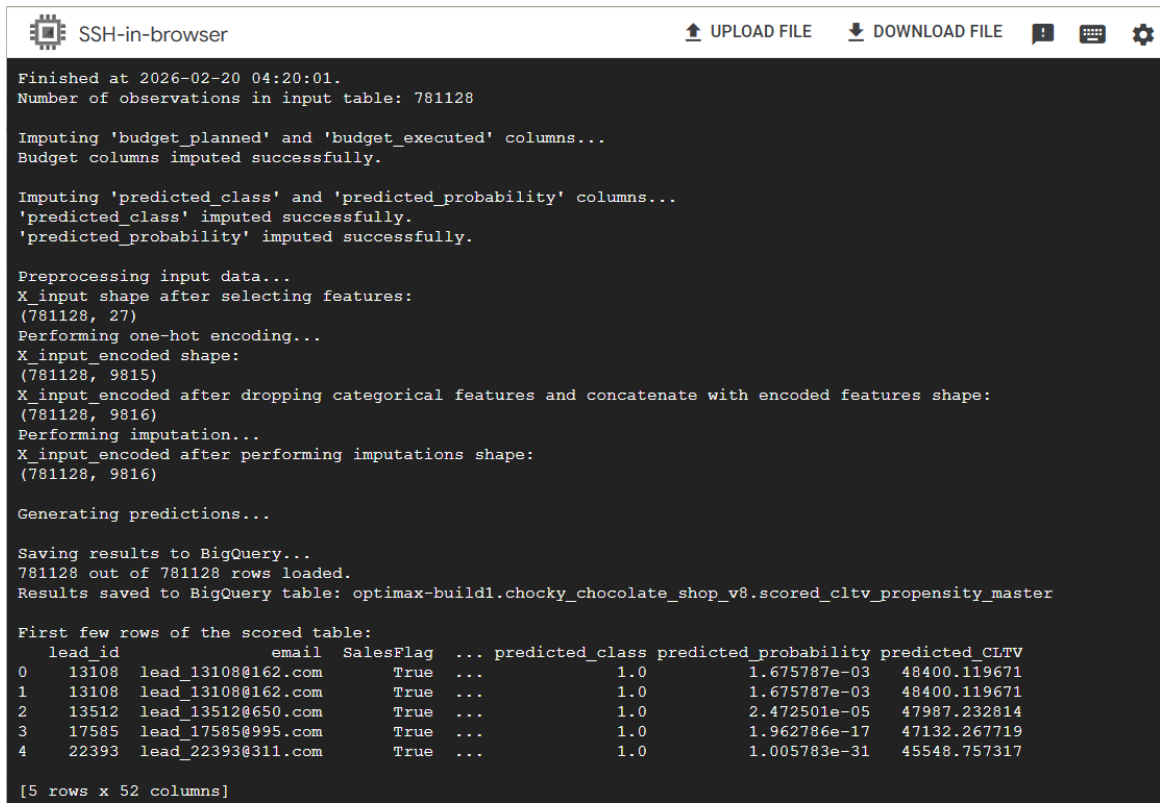Screen dimensions: 1162x803
Task: Click the 'Saving results to BigQuery...' line
Action: coord(164,553)
